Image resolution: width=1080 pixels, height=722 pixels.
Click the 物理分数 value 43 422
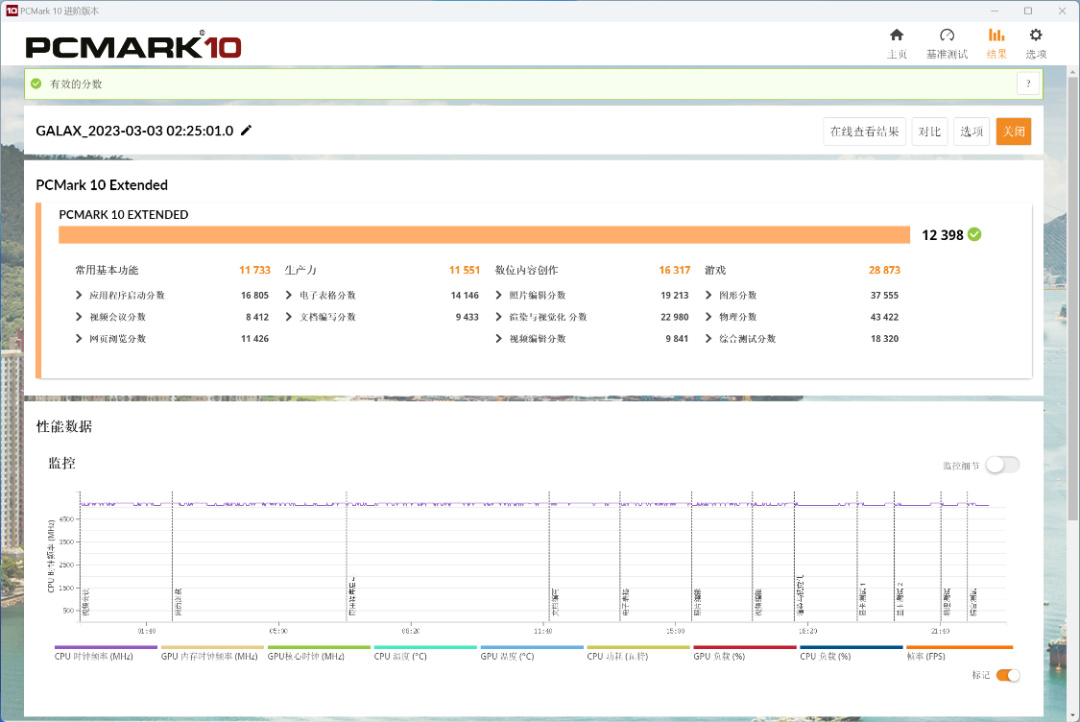884,317
